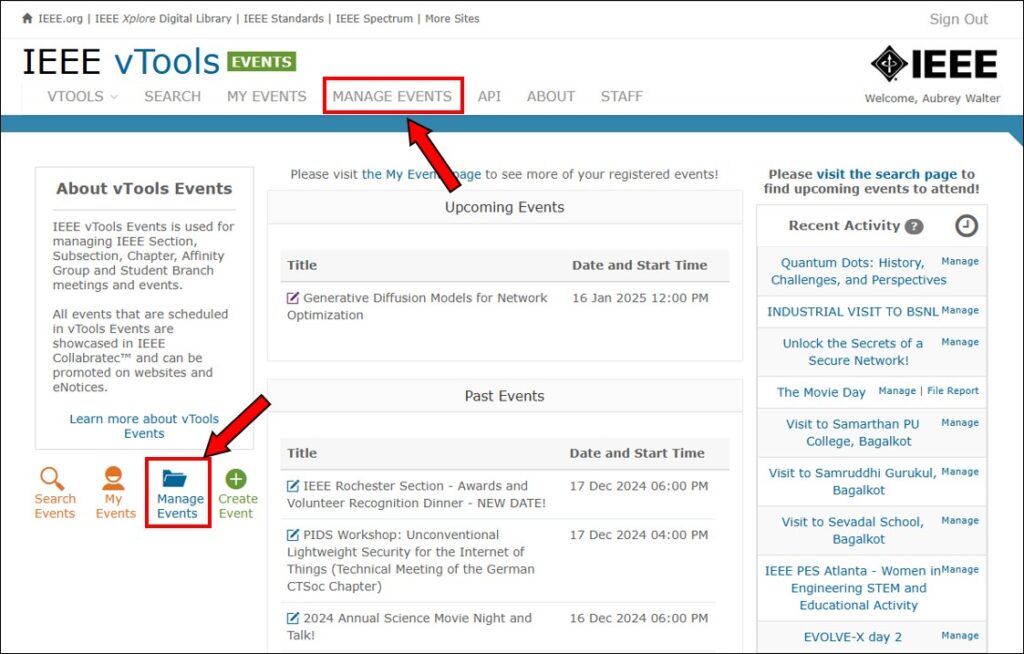This screenshot has height=654, width=1024.
Task: Open IEEE Xplore Digital Library link
Action: tap(163, 19)
